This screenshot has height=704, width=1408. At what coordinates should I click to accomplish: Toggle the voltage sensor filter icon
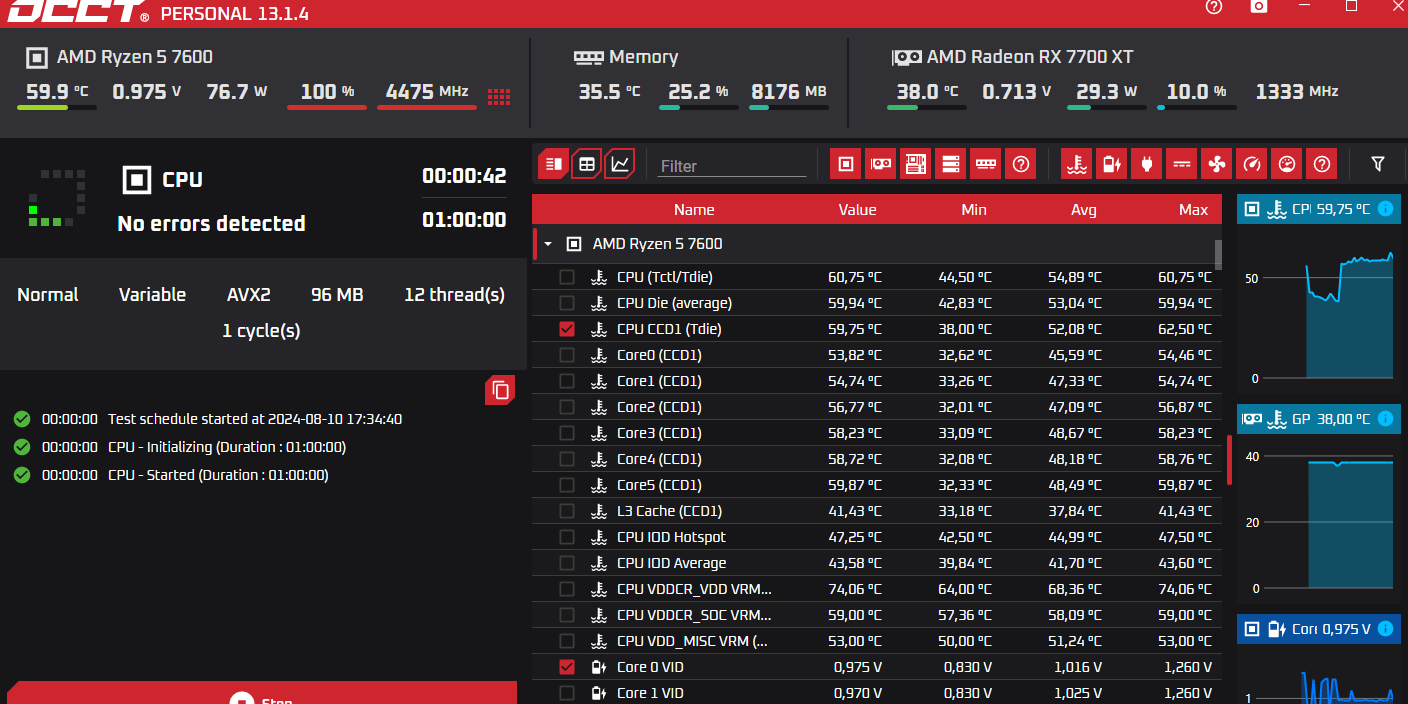[1111, 164]
